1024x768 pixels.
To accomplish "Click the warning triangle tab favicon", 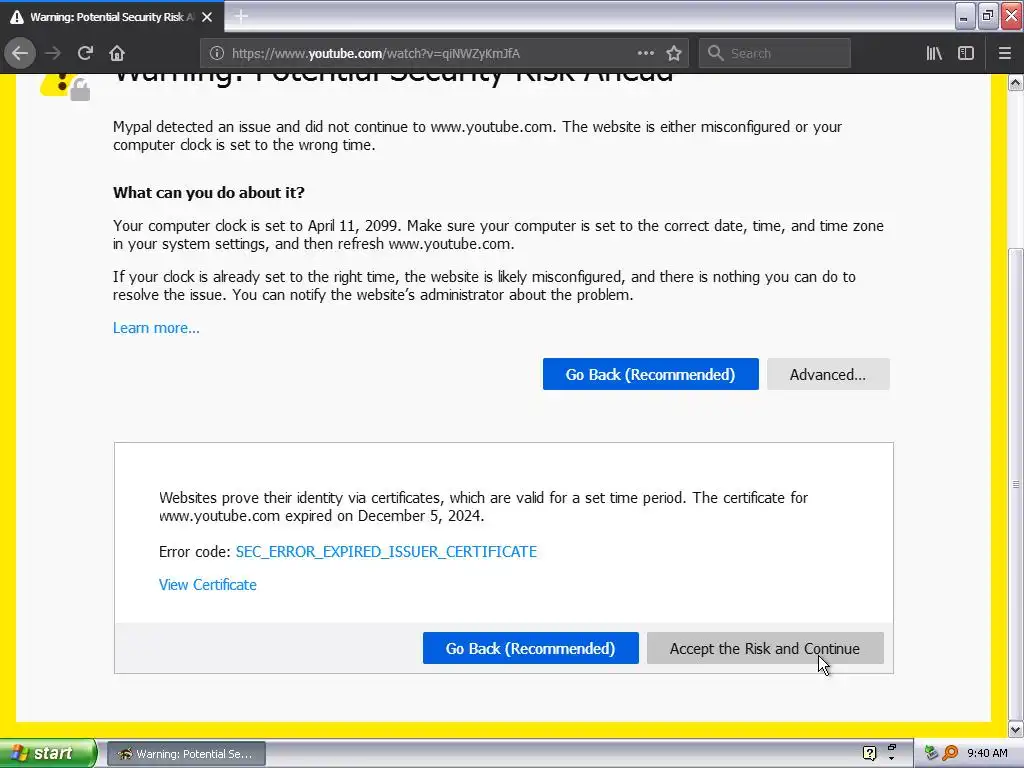I will click(17, 17).
